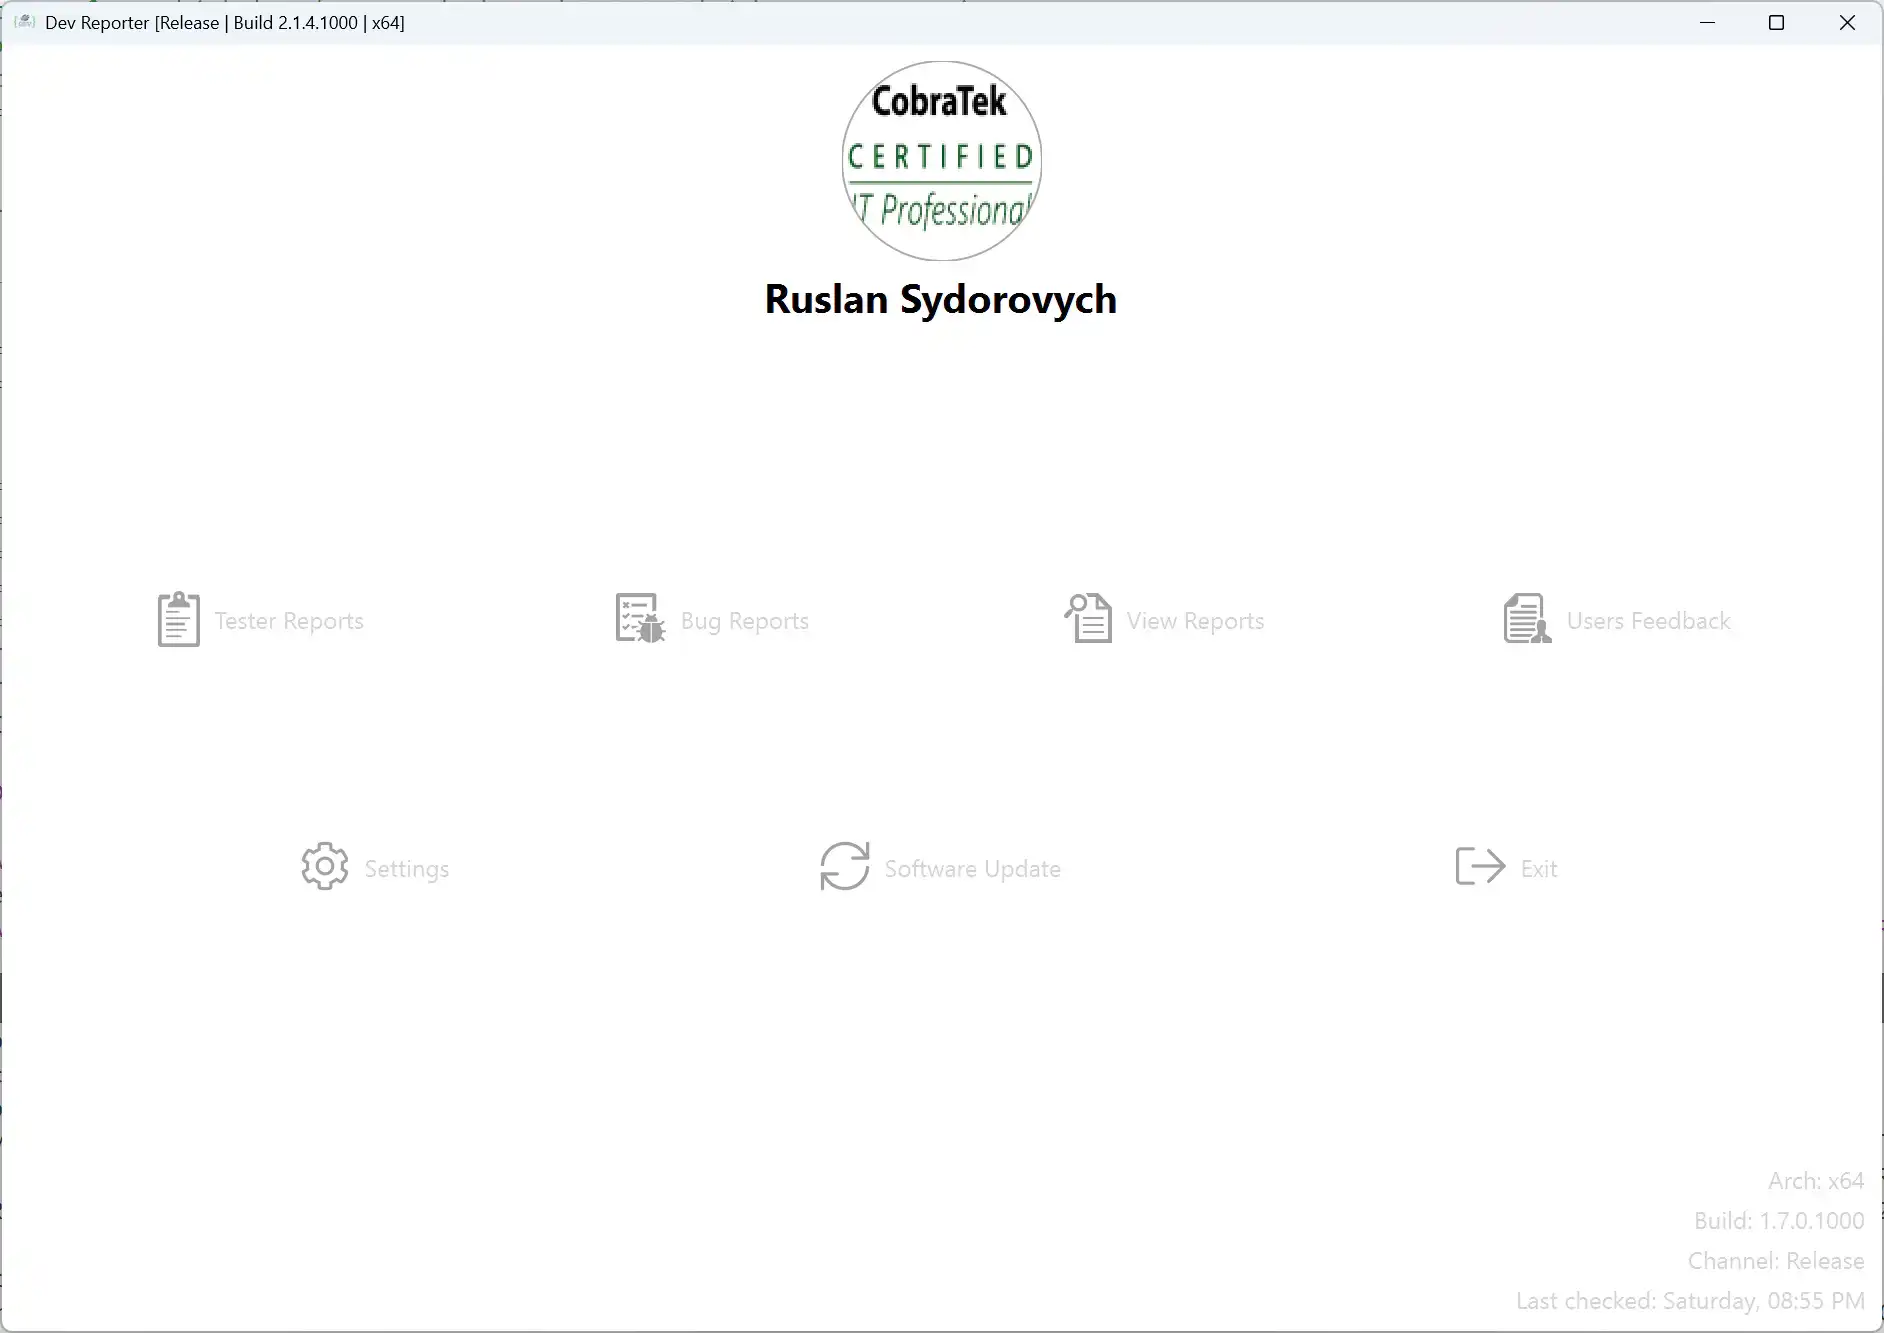Check for updates via Software Update label
This screenshot has width=1884, height=1333.
click(972, 869)
